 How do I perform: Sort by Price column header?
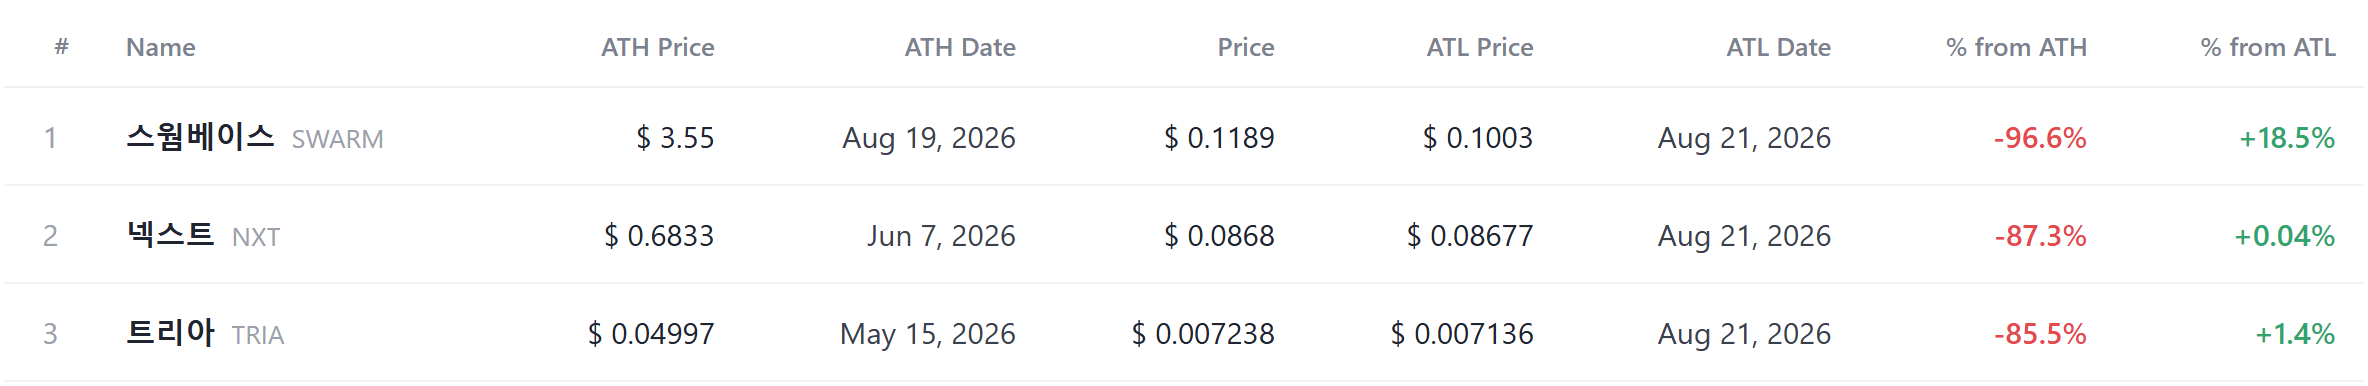(1246, 47)
